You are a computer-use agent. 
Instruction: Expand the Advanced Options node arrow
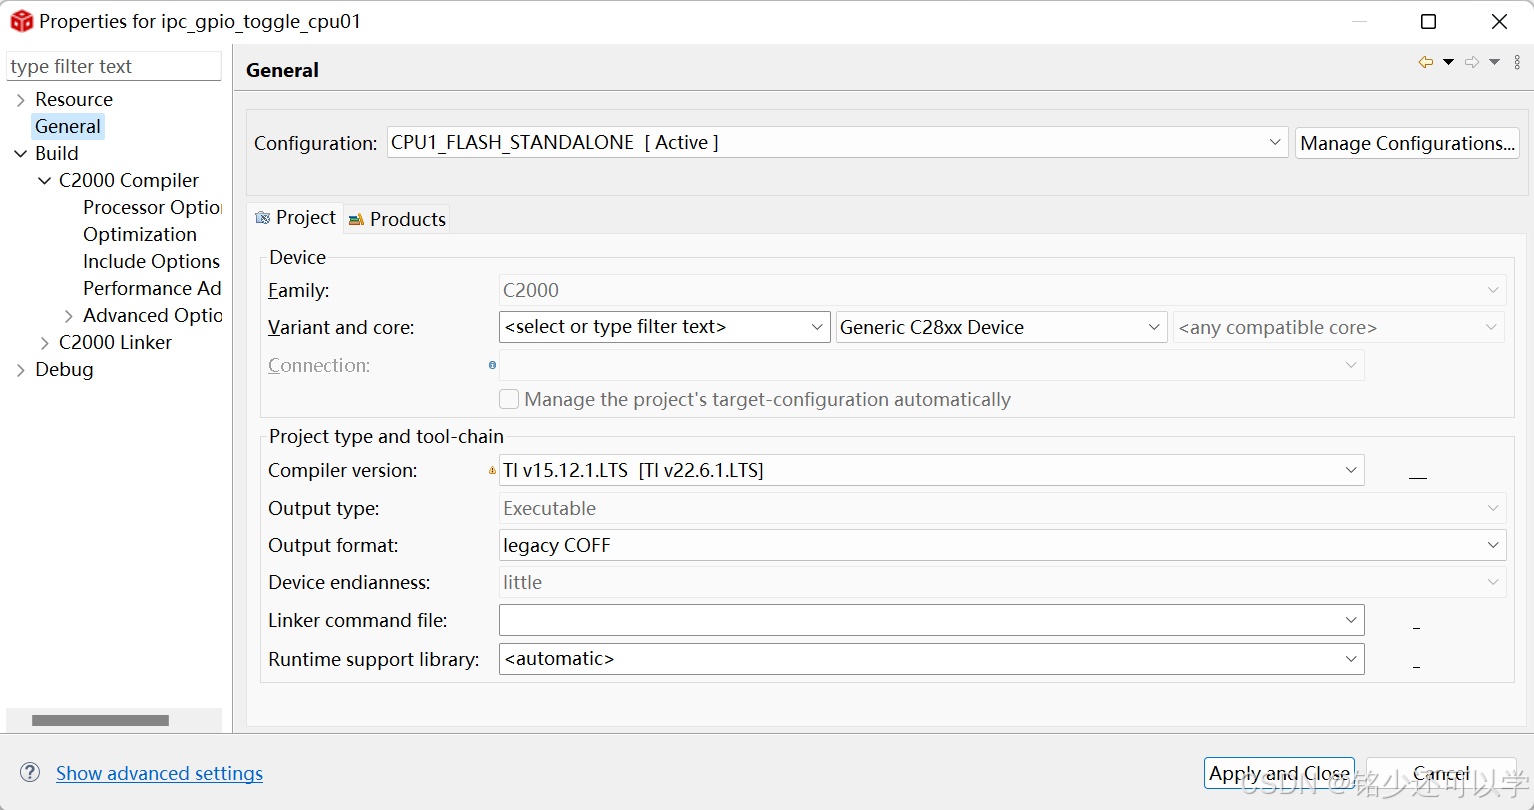69,315
